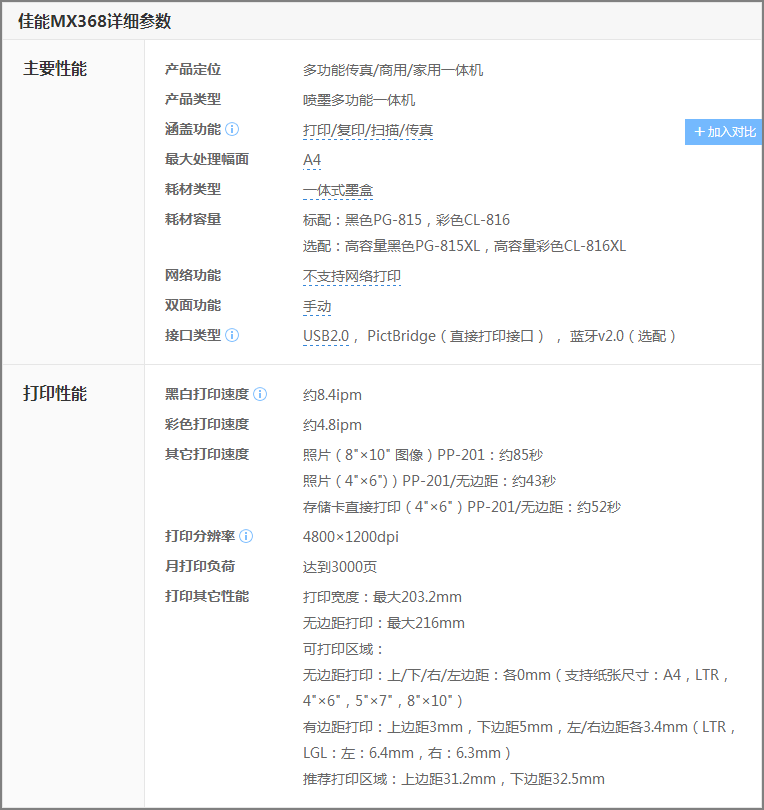Select the 达到3000页 value
The image size is (764, 810).
click(340, 567)
